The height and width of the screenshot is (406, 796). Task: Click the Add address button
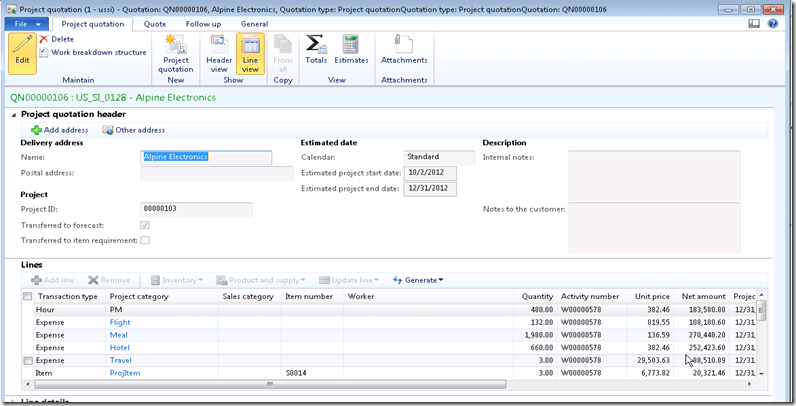60,130
